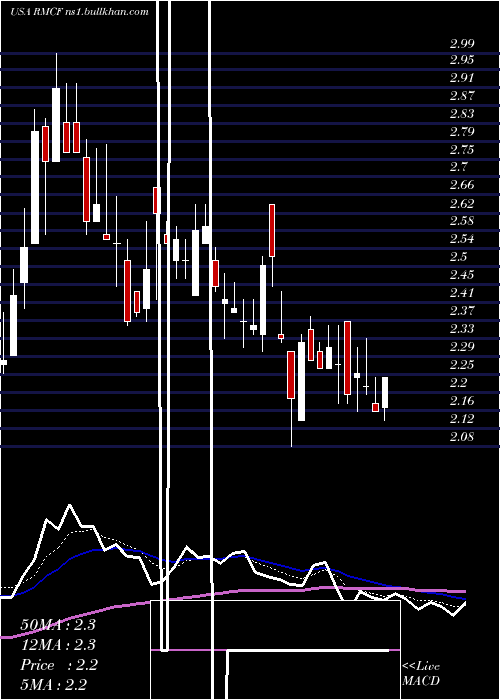Image resolution: width=500 pixels, height=700 pixels.
Task: Click the 12MA : 2.3 indicator text
Action: pos(58,644)
